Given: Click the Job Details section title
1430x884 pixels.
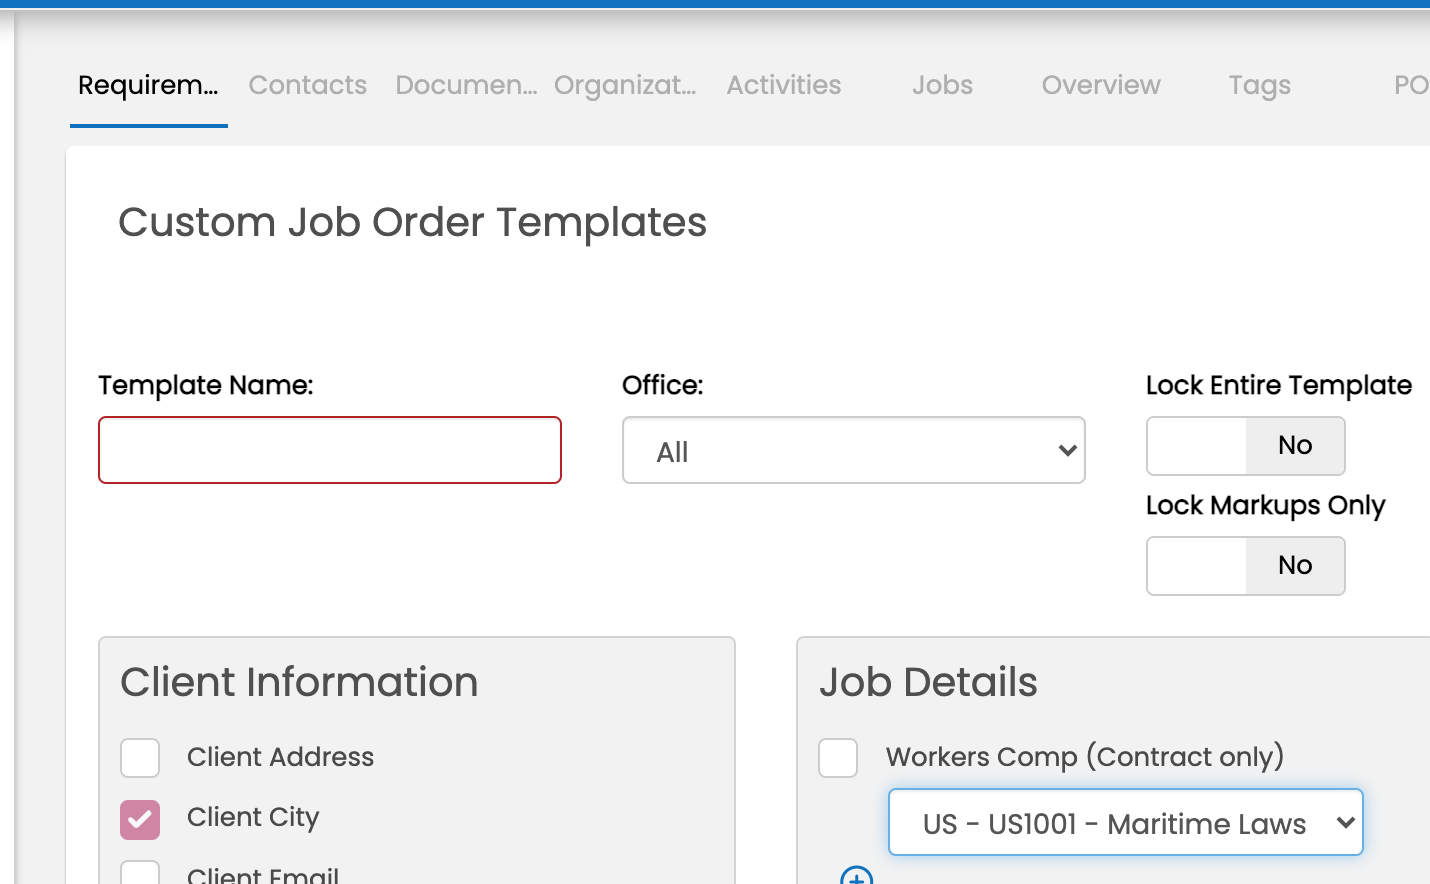Looking at the screenshot, I should point(928,682).
